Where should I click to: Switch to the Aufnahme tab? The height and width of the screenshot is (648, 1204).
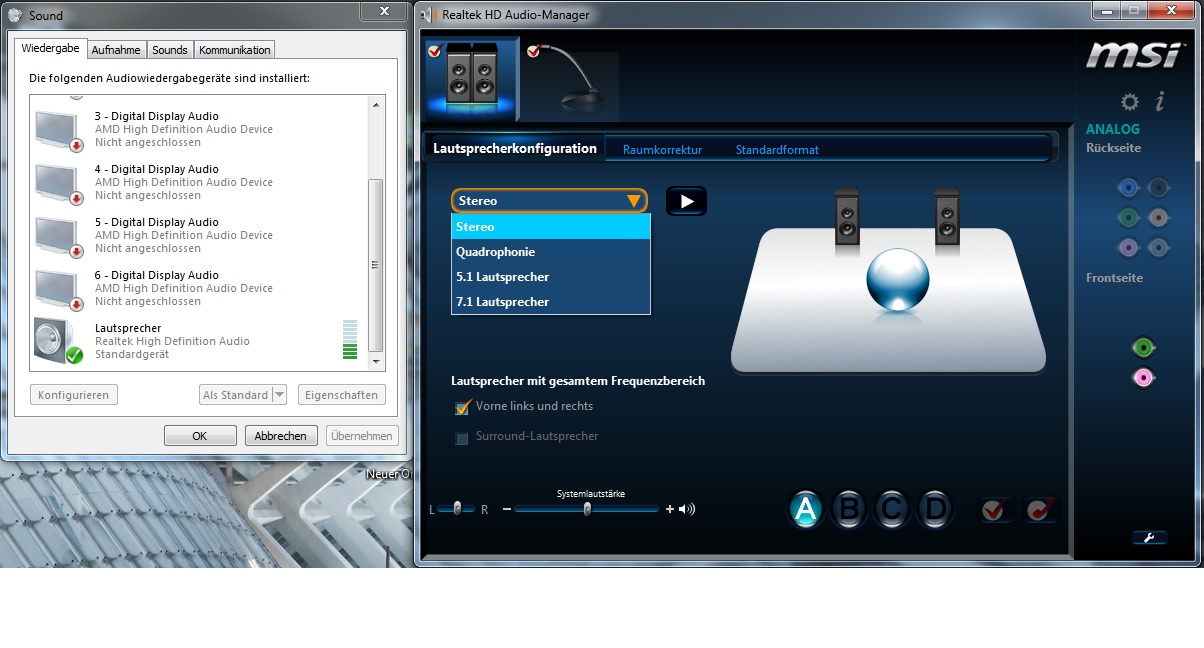click(116, 50)
